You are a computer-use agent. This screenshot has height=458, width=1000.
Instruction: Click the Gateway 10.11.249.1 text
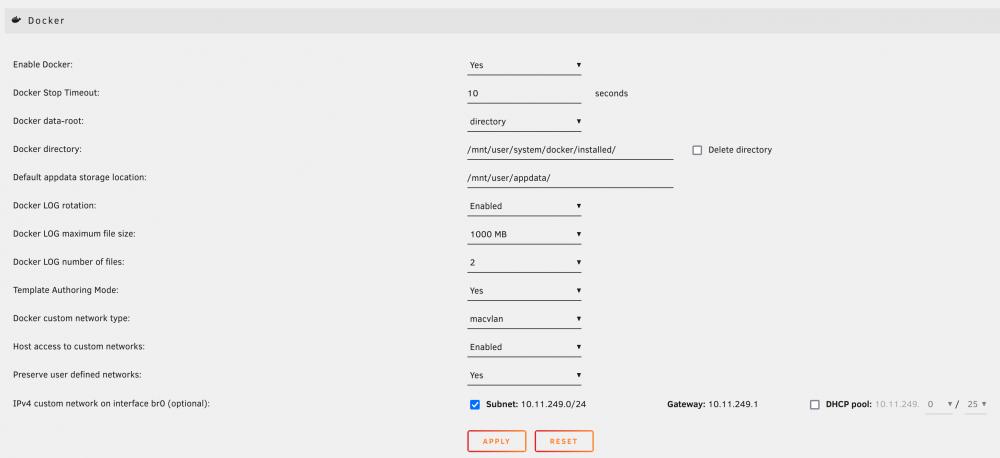coord(712,404)
